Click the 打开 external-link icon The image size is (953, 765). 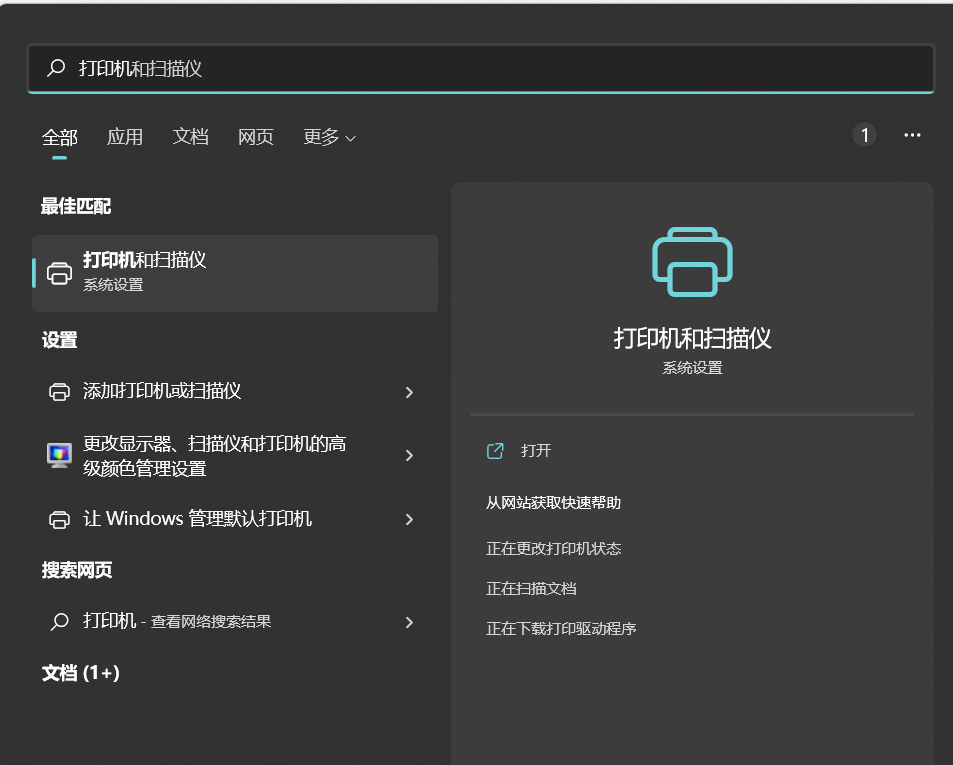coord(495,451)
